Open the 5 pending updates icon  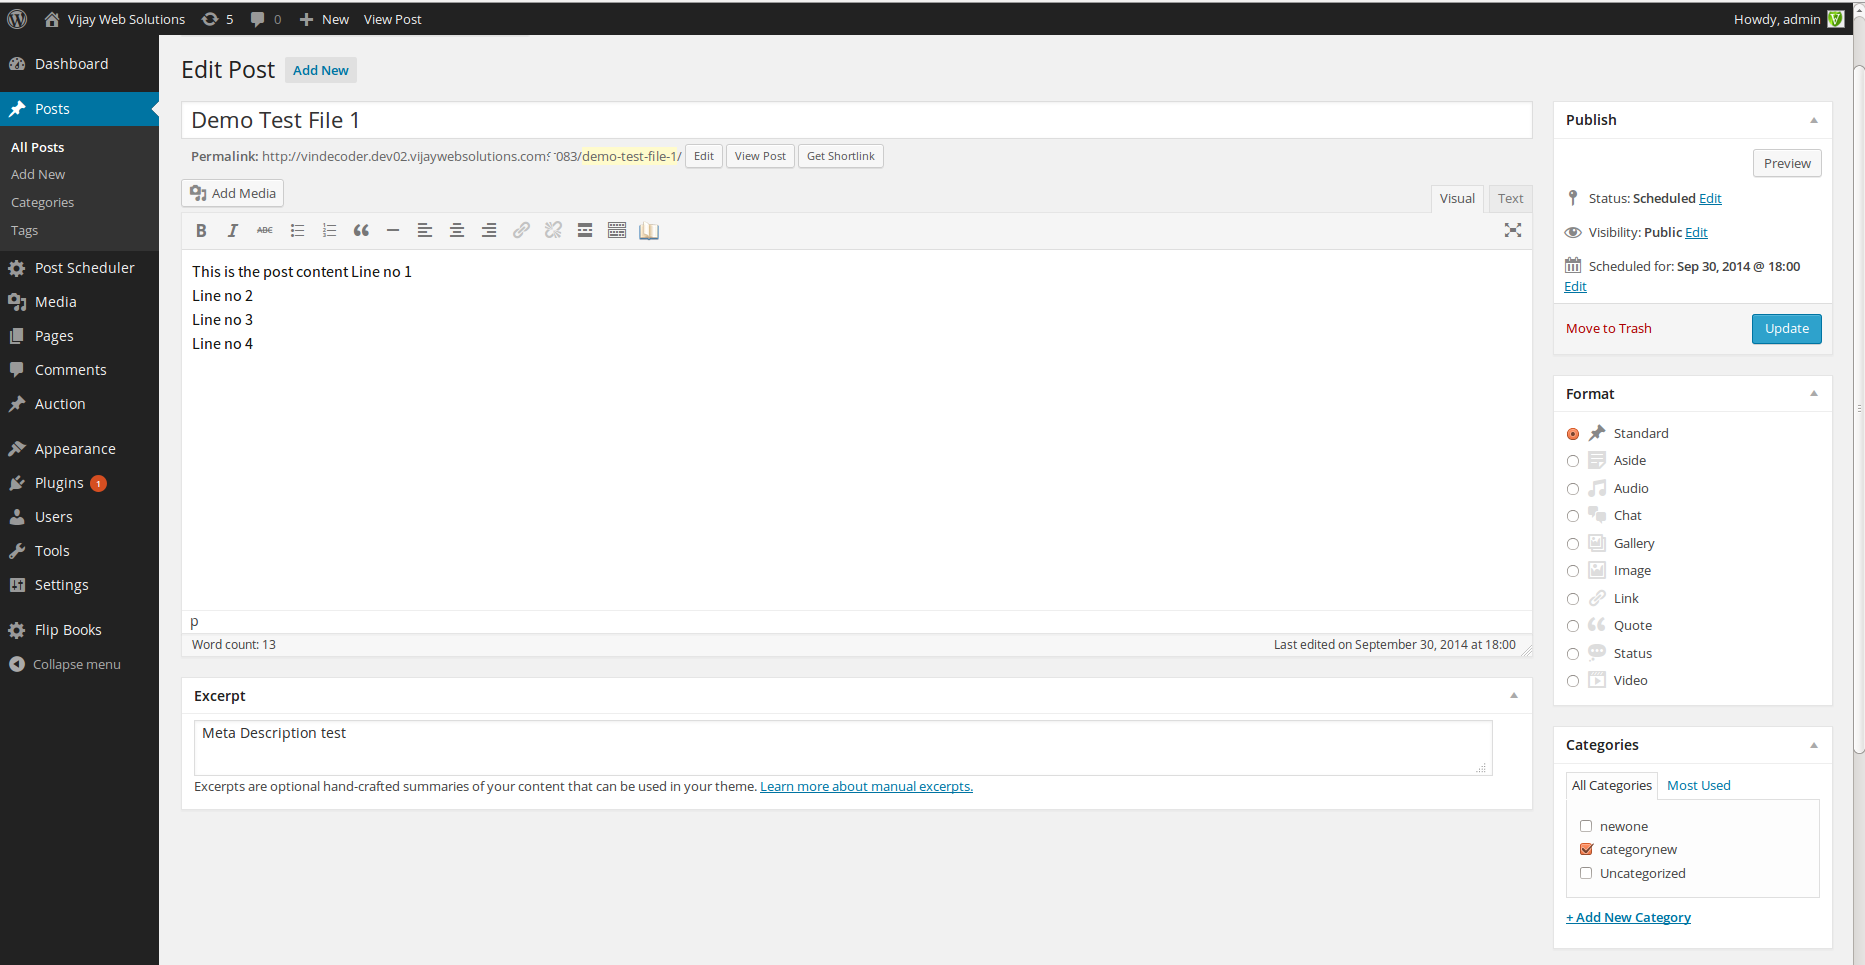pos(217,19)
